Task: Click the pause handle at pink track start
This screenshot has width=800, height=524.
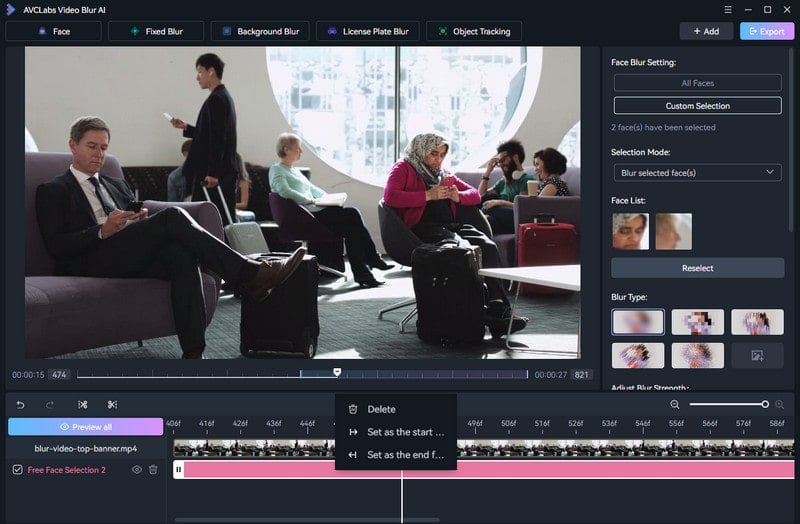Action: pos(179,469)
